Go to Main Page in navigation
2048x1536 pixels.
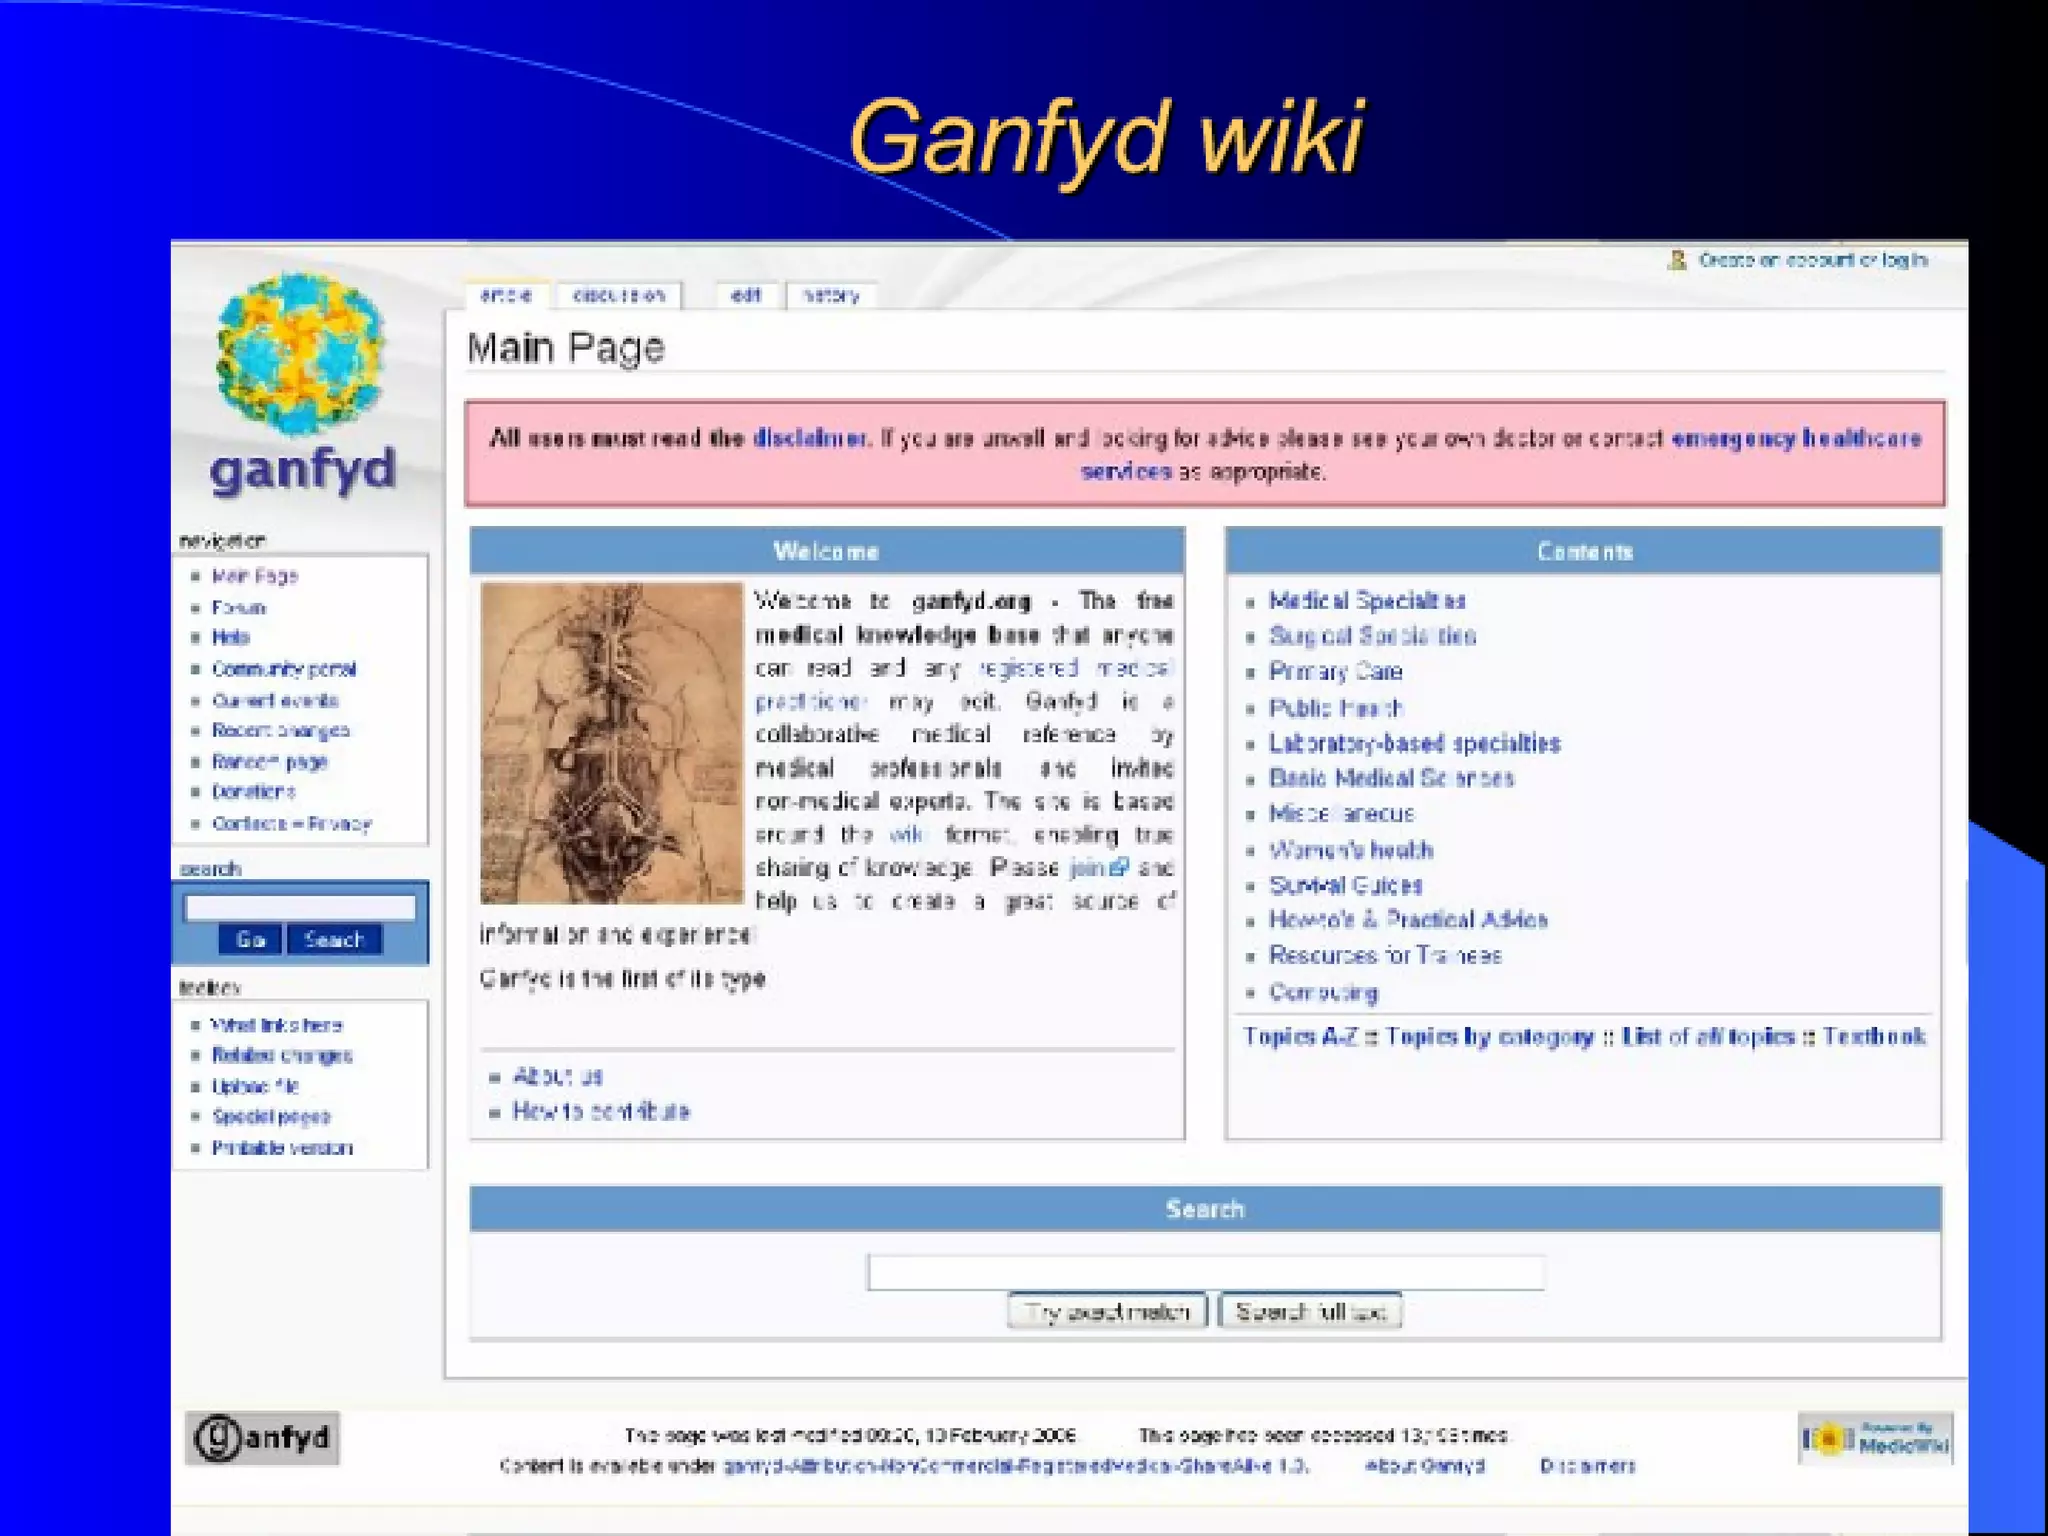pyautogui.click(x=255, y=576)
